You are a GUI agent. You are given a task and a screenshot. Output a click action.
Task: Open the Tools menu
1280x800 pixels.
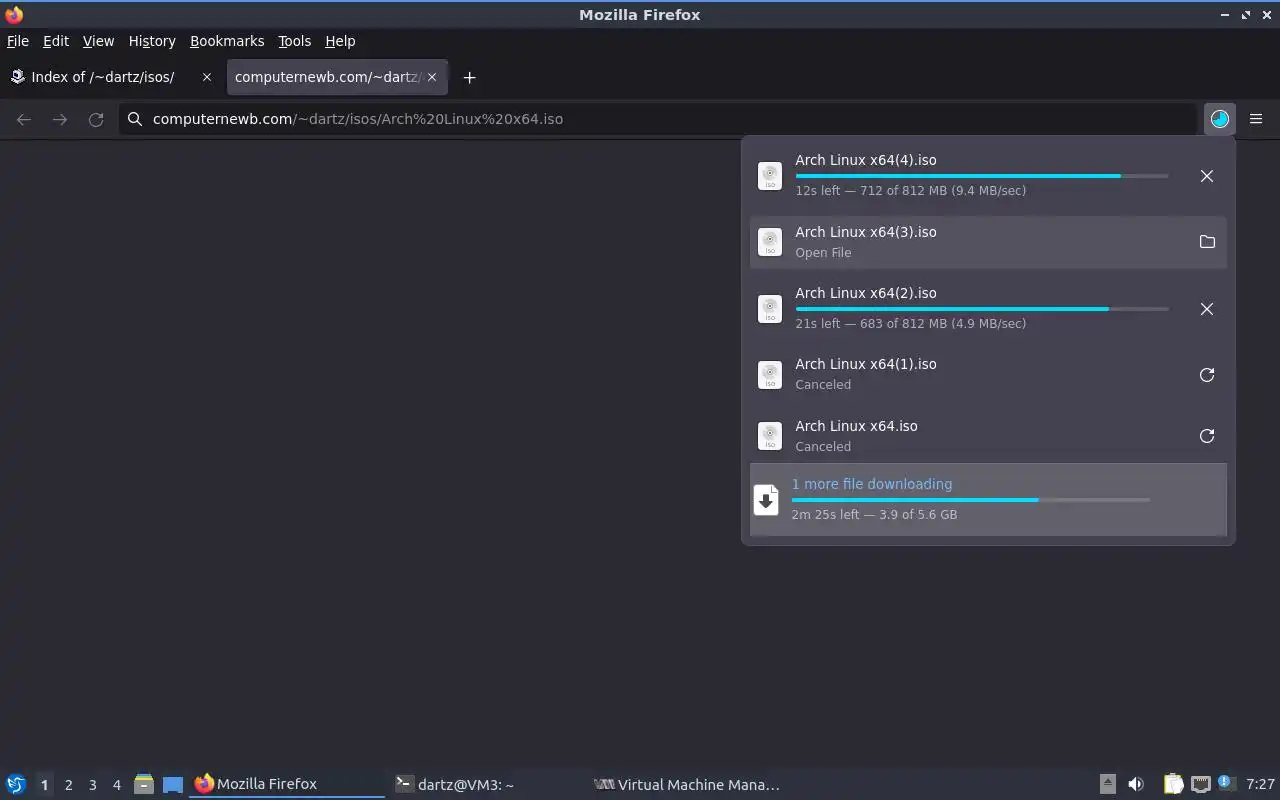[x=294, y=41]
